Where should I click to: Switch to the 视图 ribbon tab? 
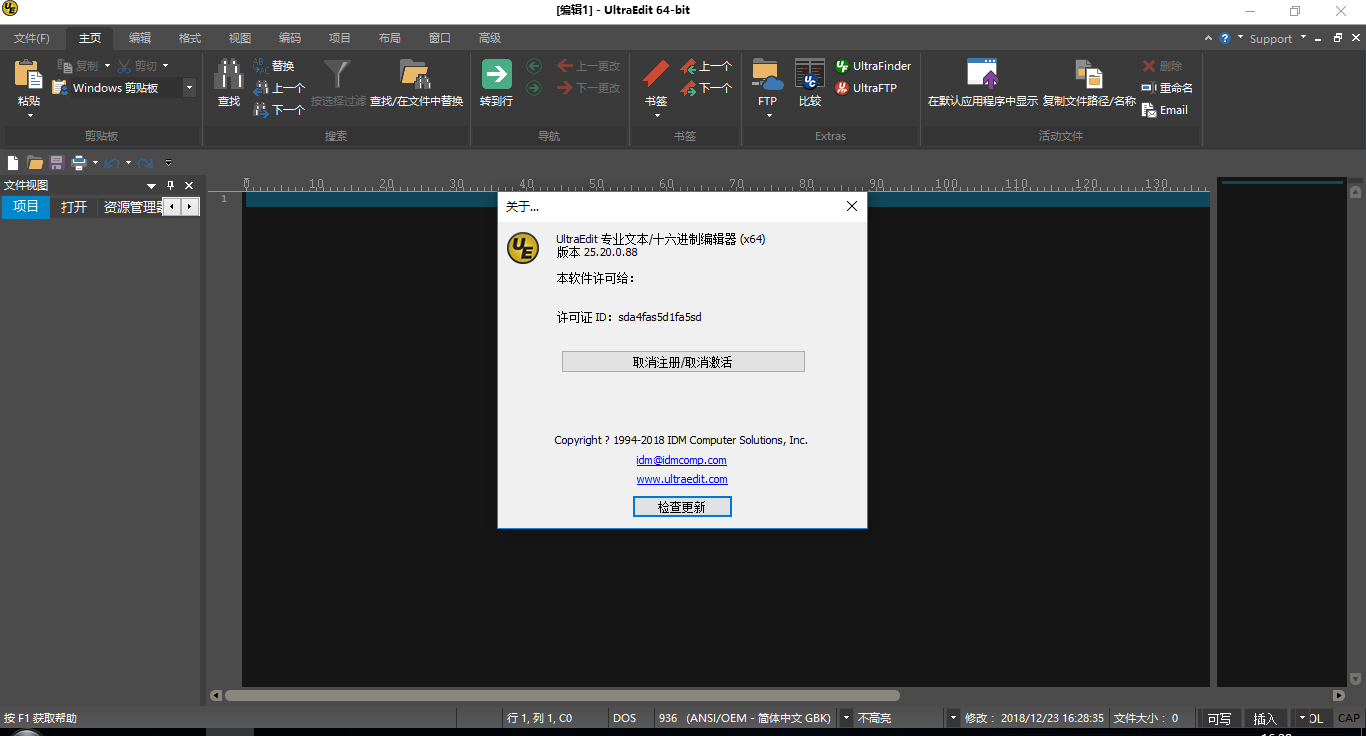[240, 38]
